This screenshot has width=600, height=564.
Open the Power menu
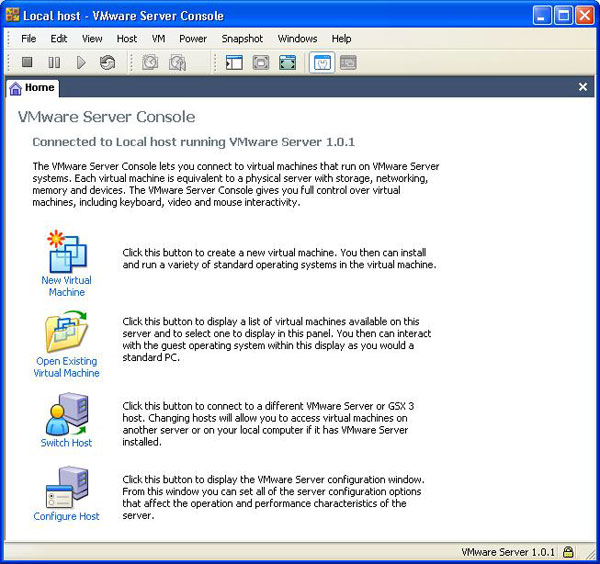tap(193, 39)
